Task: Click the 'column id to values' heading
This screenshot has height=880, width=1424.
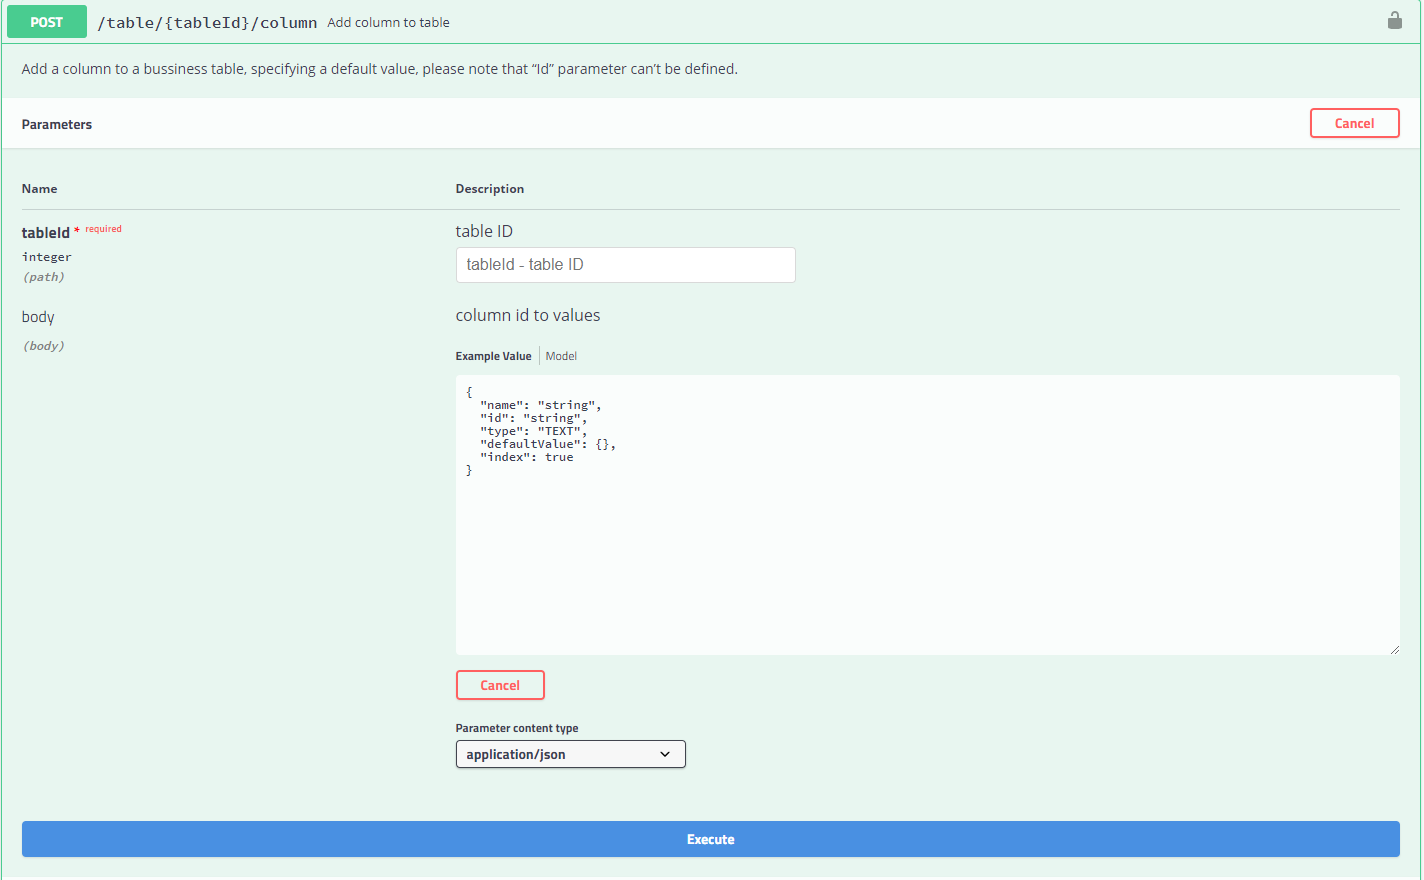Action: pyautogui.click(x=528, y=314)
